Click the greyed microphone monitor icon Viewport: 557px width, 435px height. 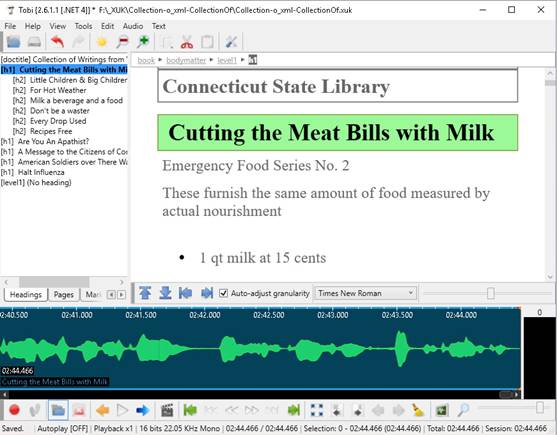tap(35, 410)
